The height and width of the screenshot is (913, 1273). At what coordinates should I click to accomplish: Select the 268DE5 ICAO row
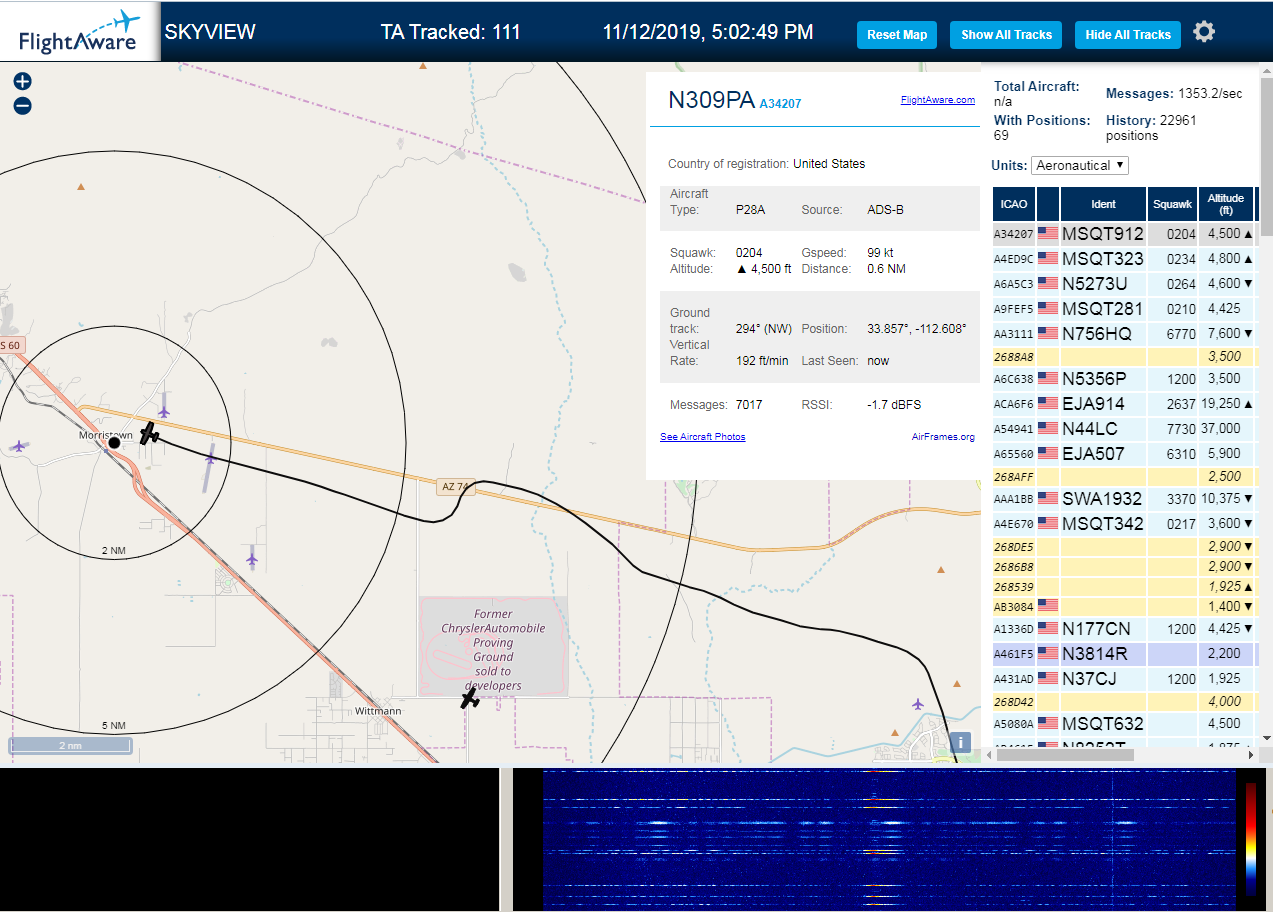pyautogui.click(x=1124, y=546)
